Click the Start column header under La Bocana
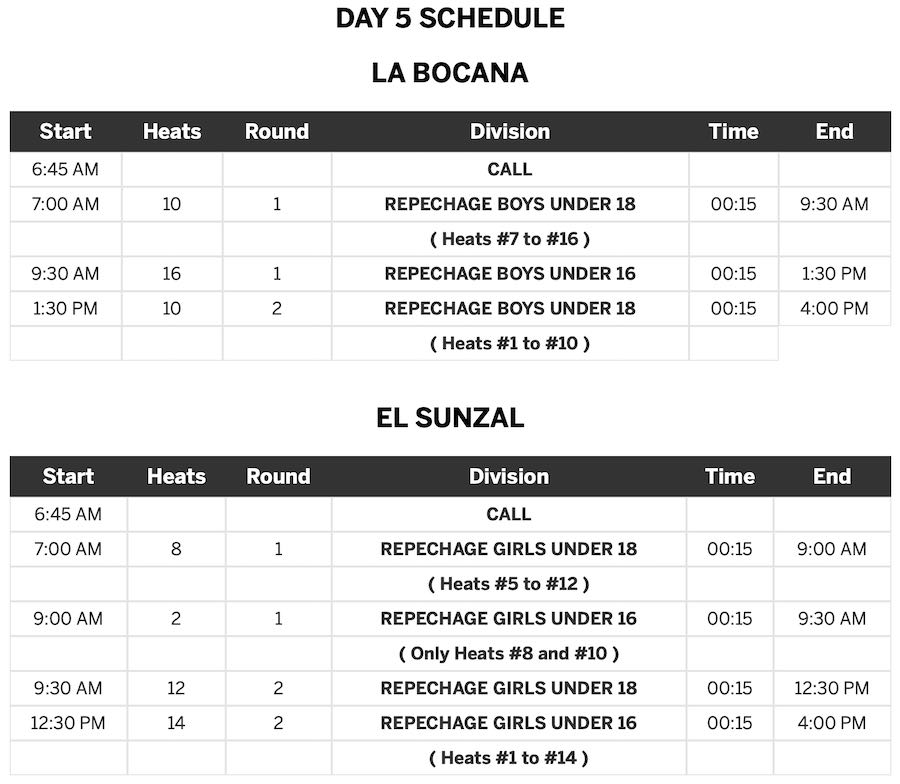This screenshot has height=784, width=900. tap(66, 131)
